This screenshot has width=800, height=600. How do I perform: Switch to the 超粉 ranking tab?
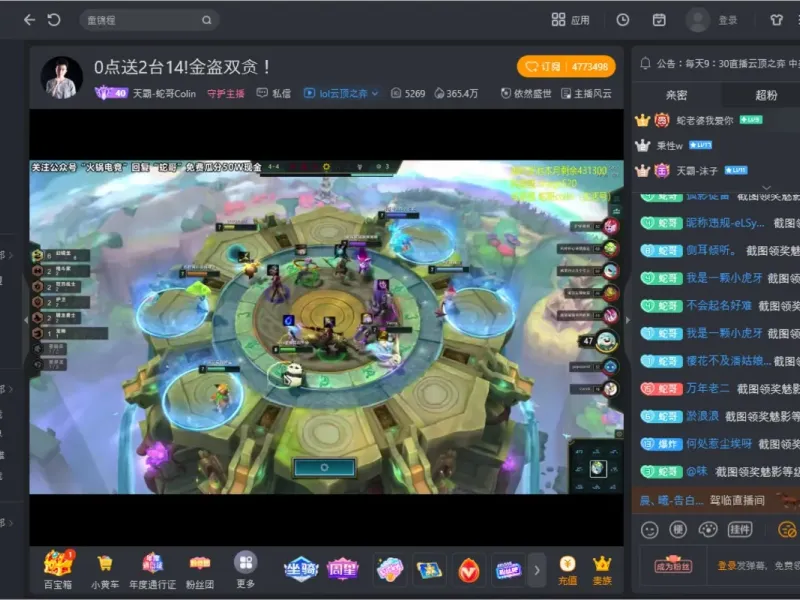[x=766, y=95]
